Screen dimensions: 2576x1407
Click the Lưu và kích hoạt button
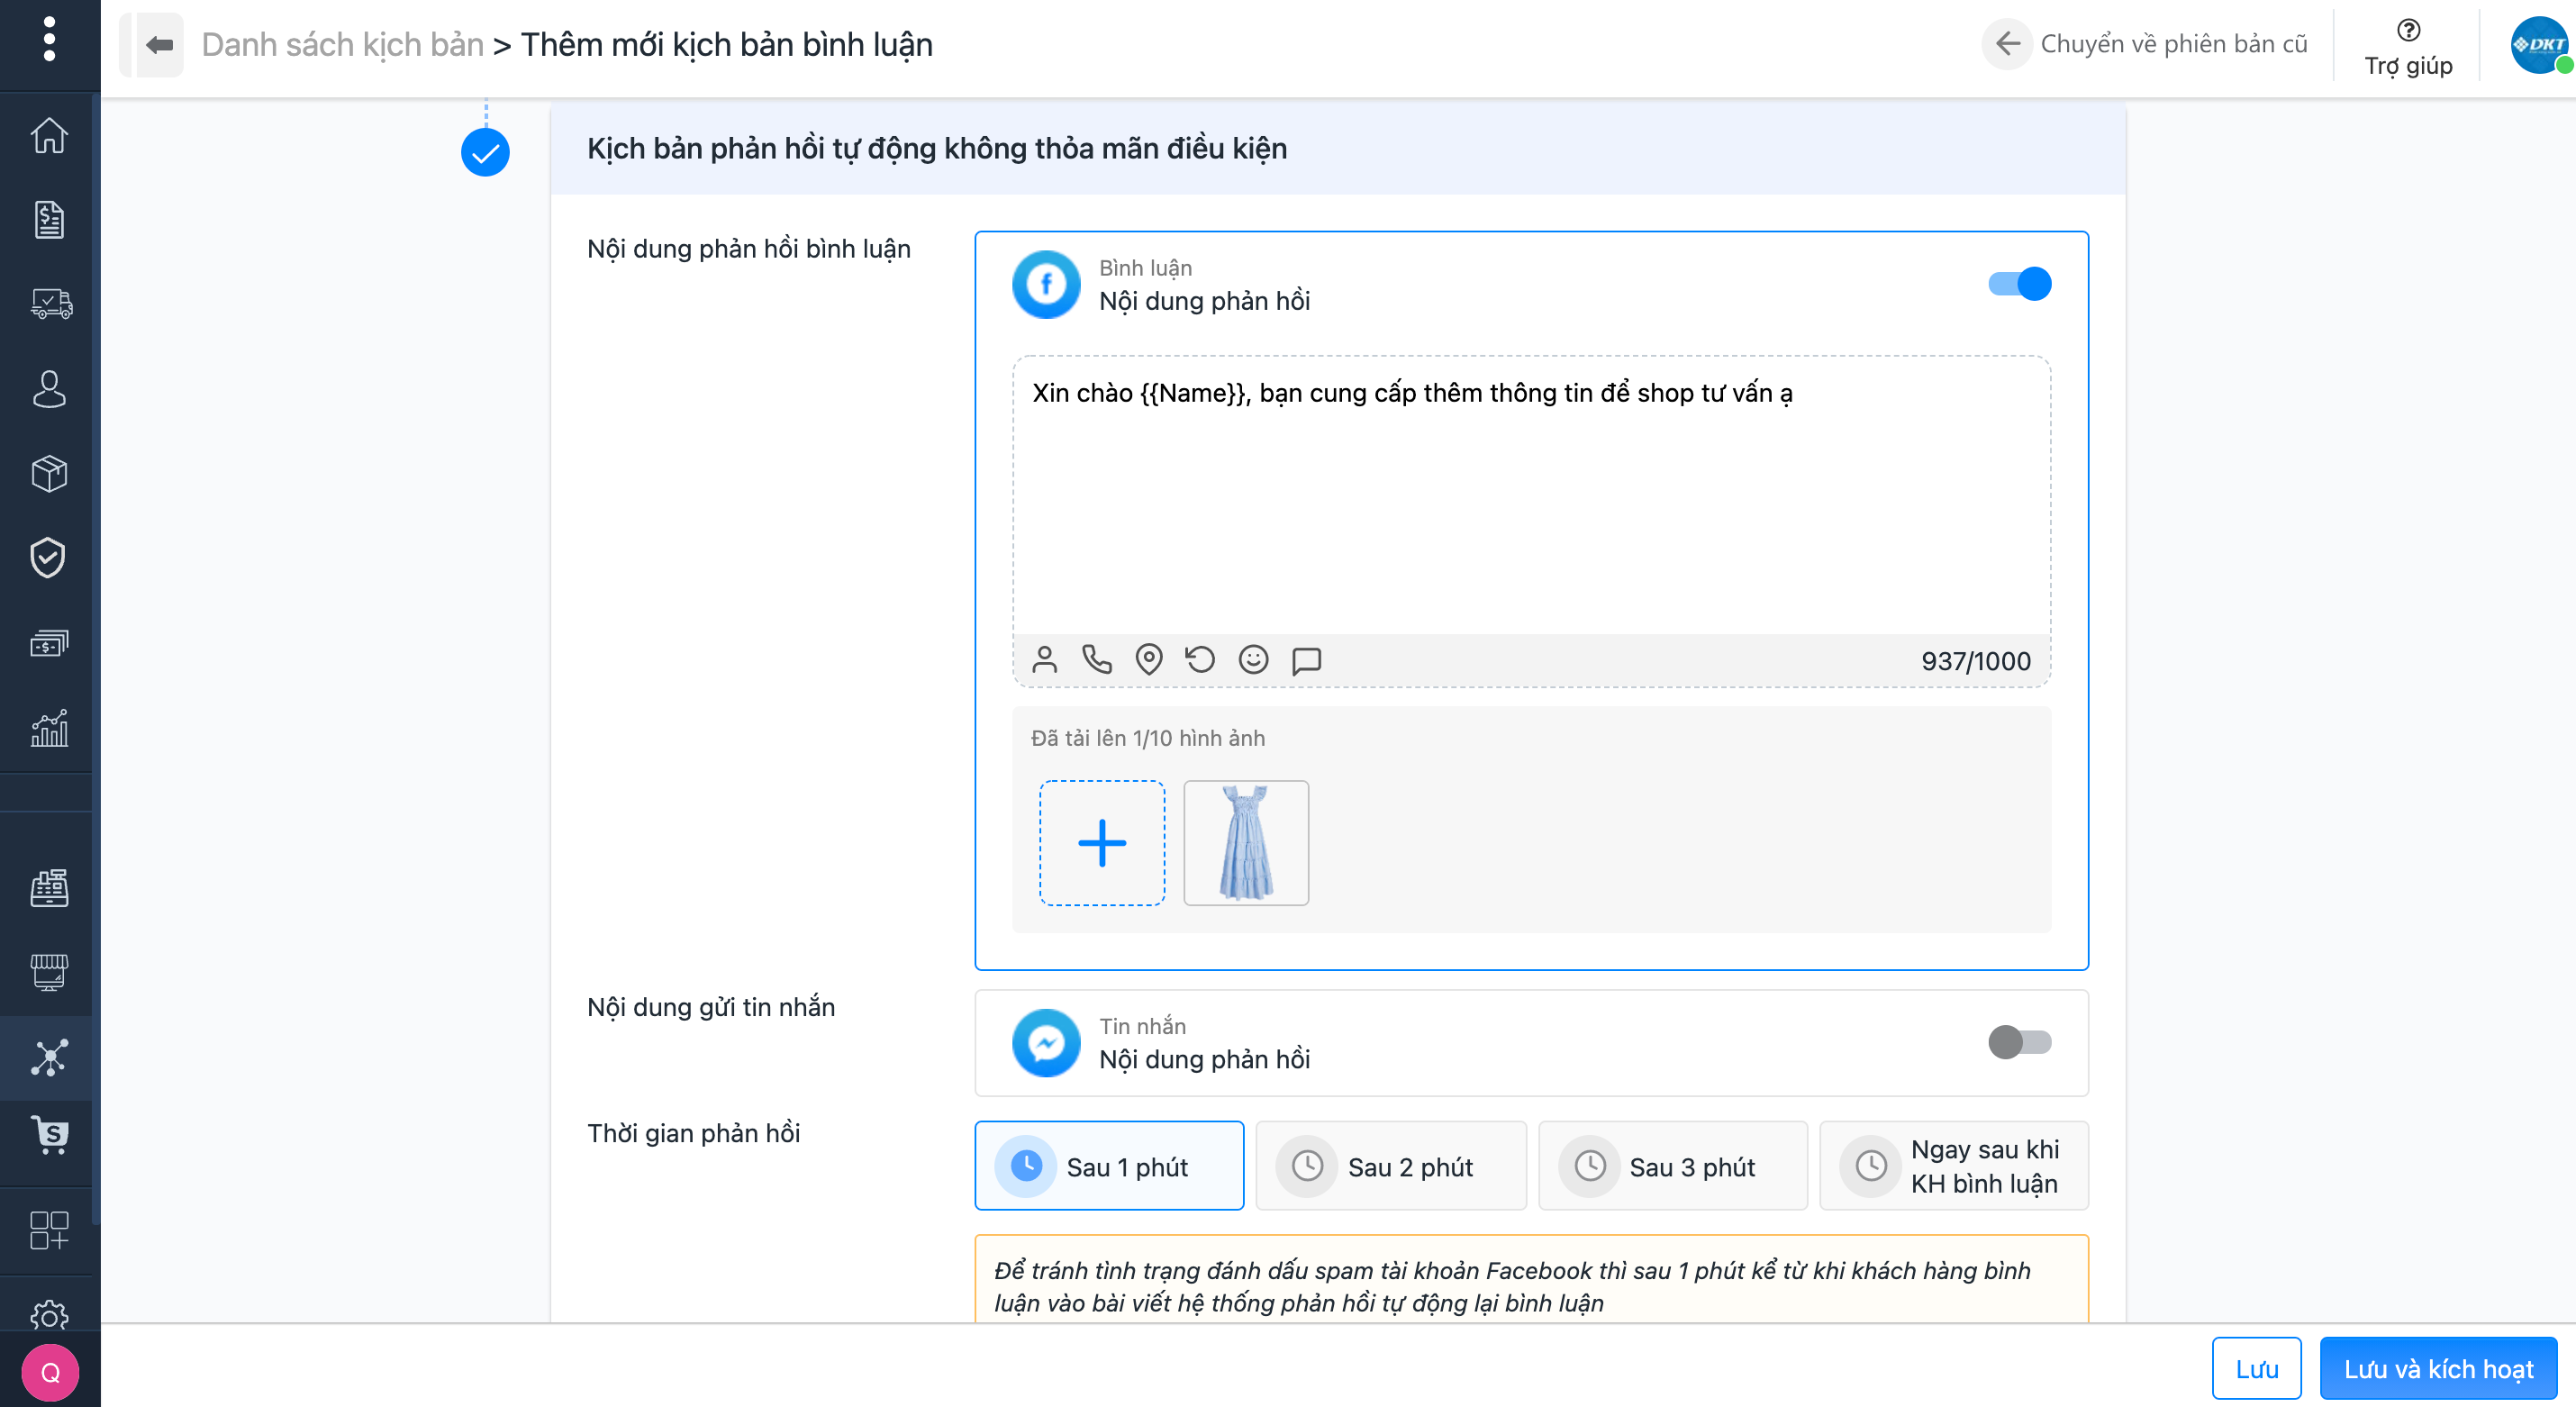2437,1368
